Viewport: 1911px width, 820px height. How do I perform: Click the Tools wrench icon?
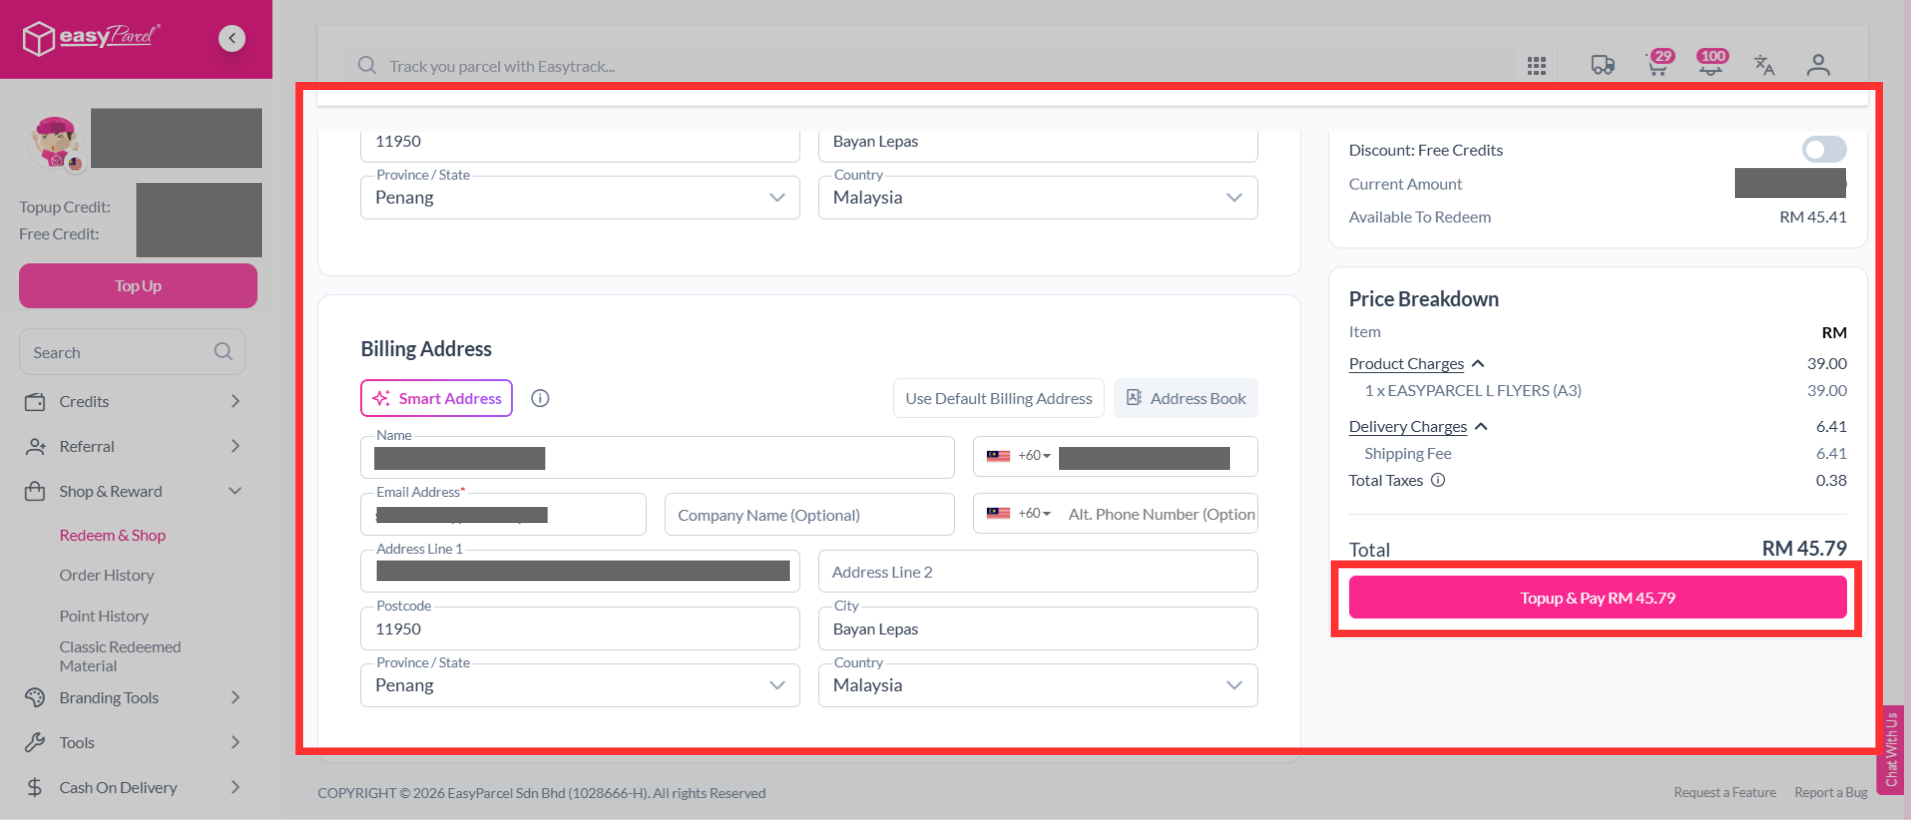[35, 742]
